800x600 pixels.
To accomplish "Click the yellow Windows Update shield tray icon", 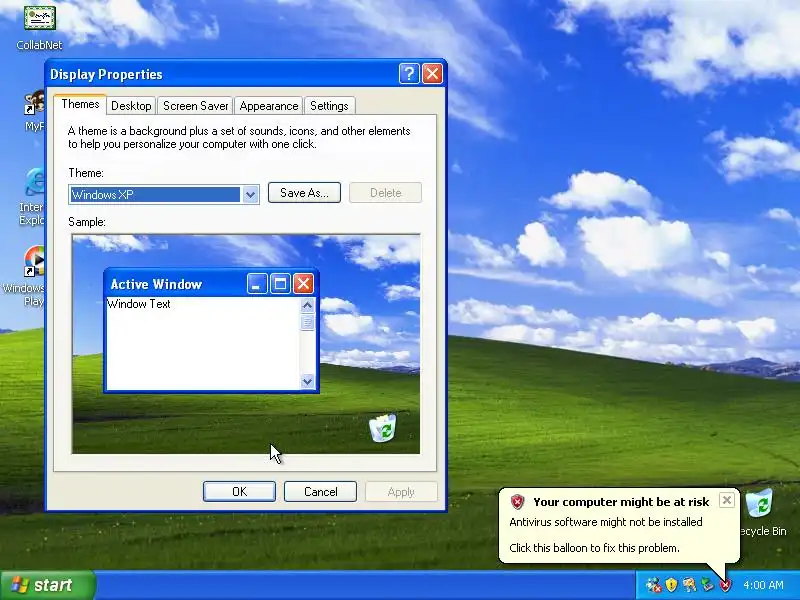I will (x=671, y=585).
